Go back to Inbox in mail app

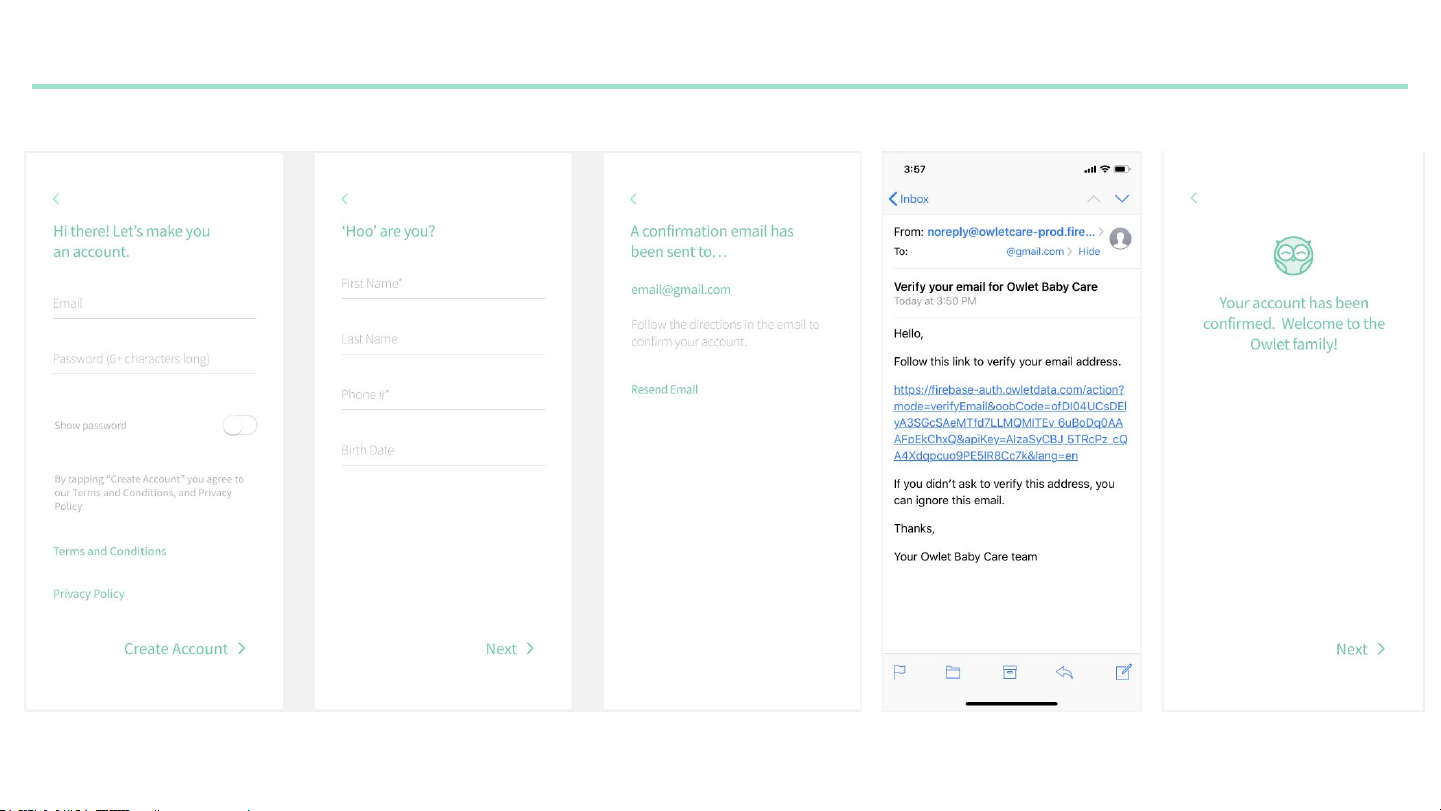[909, 199]
